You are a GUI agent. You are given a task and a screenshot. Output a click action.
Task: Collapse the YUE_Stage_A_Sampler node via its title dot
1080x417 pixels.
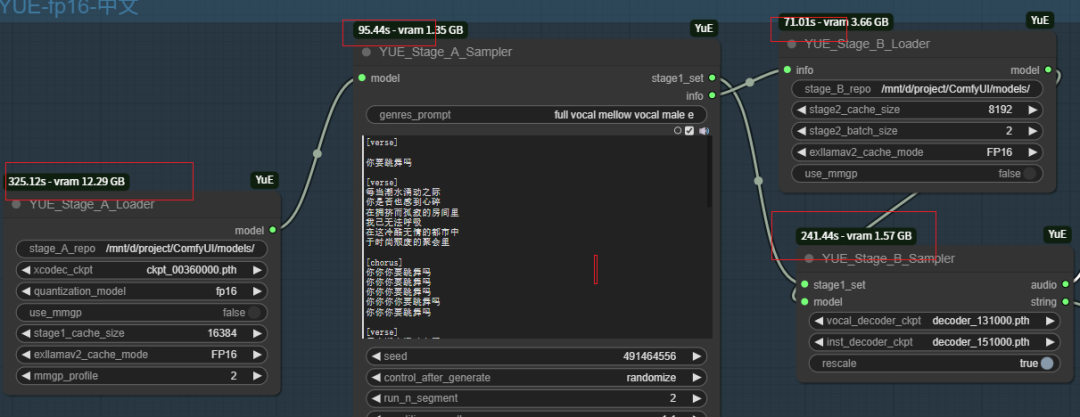pos(366,52)
